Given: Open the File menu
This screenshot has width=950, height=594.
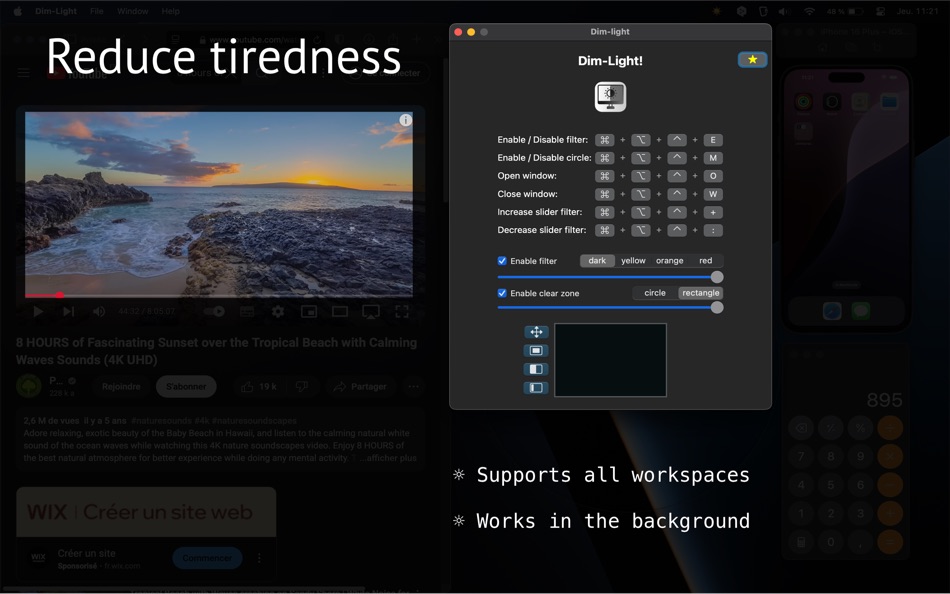Looking at the screenshot, I should 96,11.
